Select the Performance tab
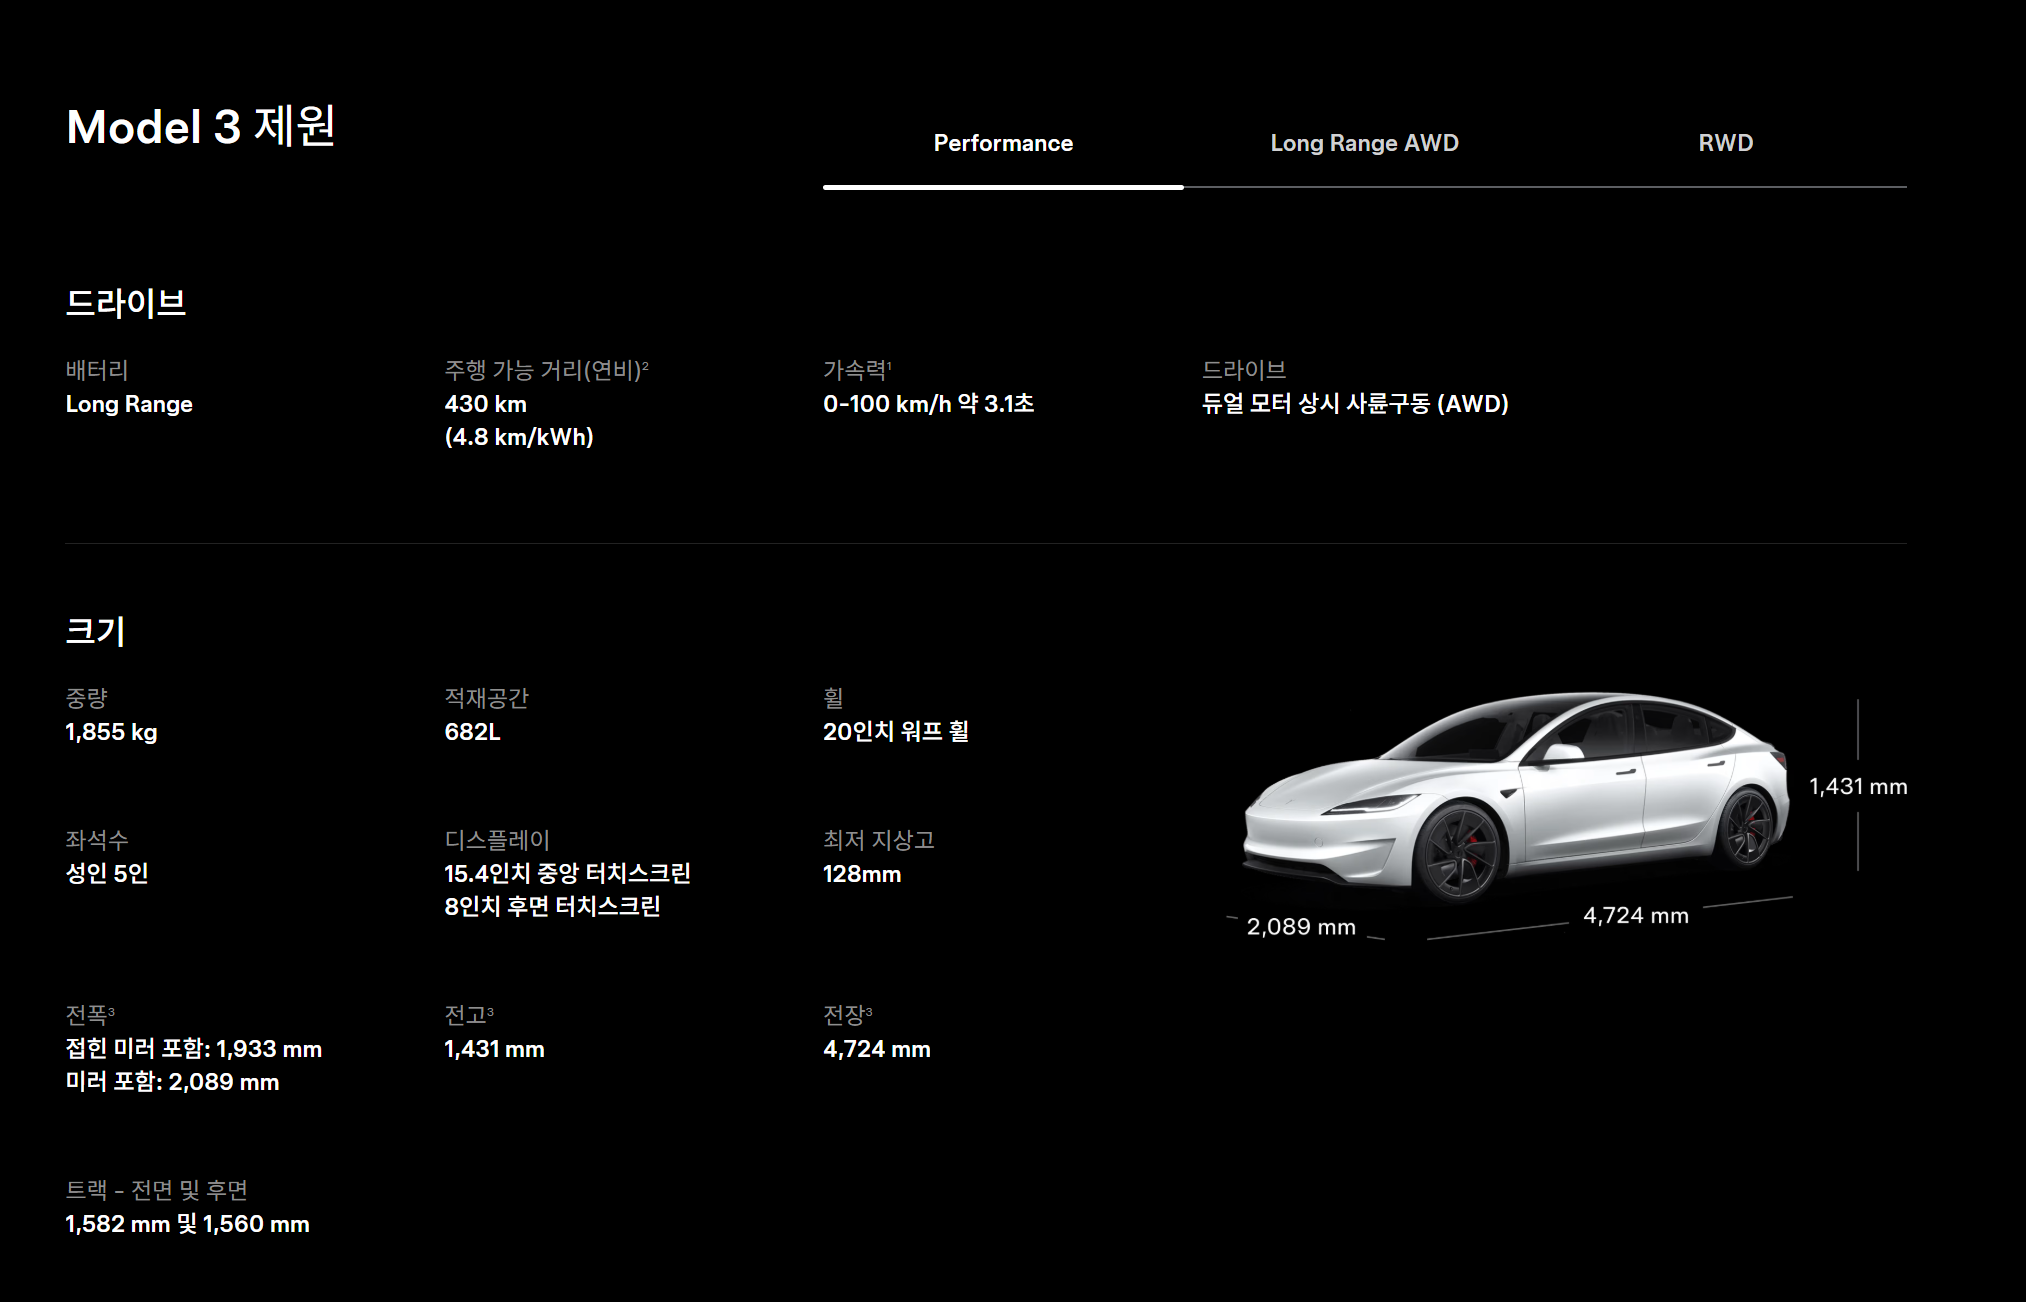This screenshot has height=1302, width=2026. click(1003, 143)
